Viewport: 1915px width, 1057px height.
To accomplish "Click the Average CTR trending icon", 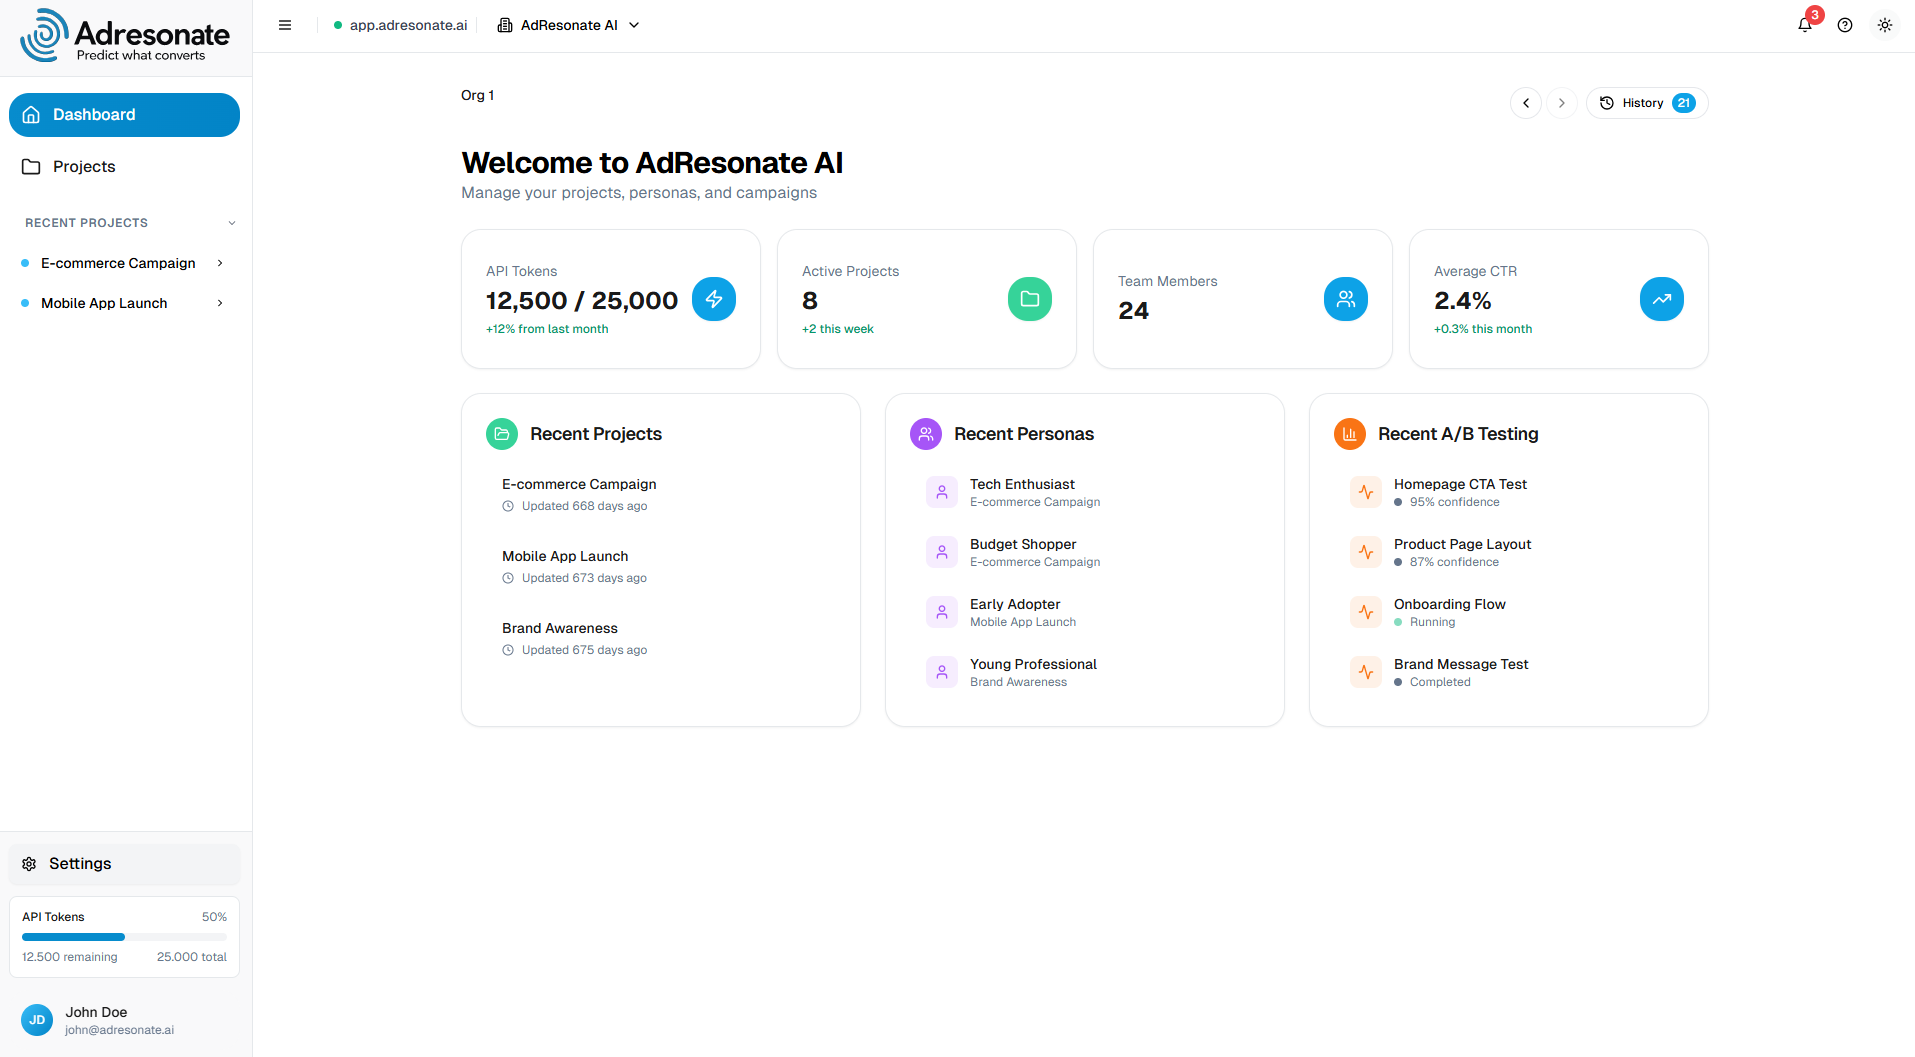I will coord(1661,299).
